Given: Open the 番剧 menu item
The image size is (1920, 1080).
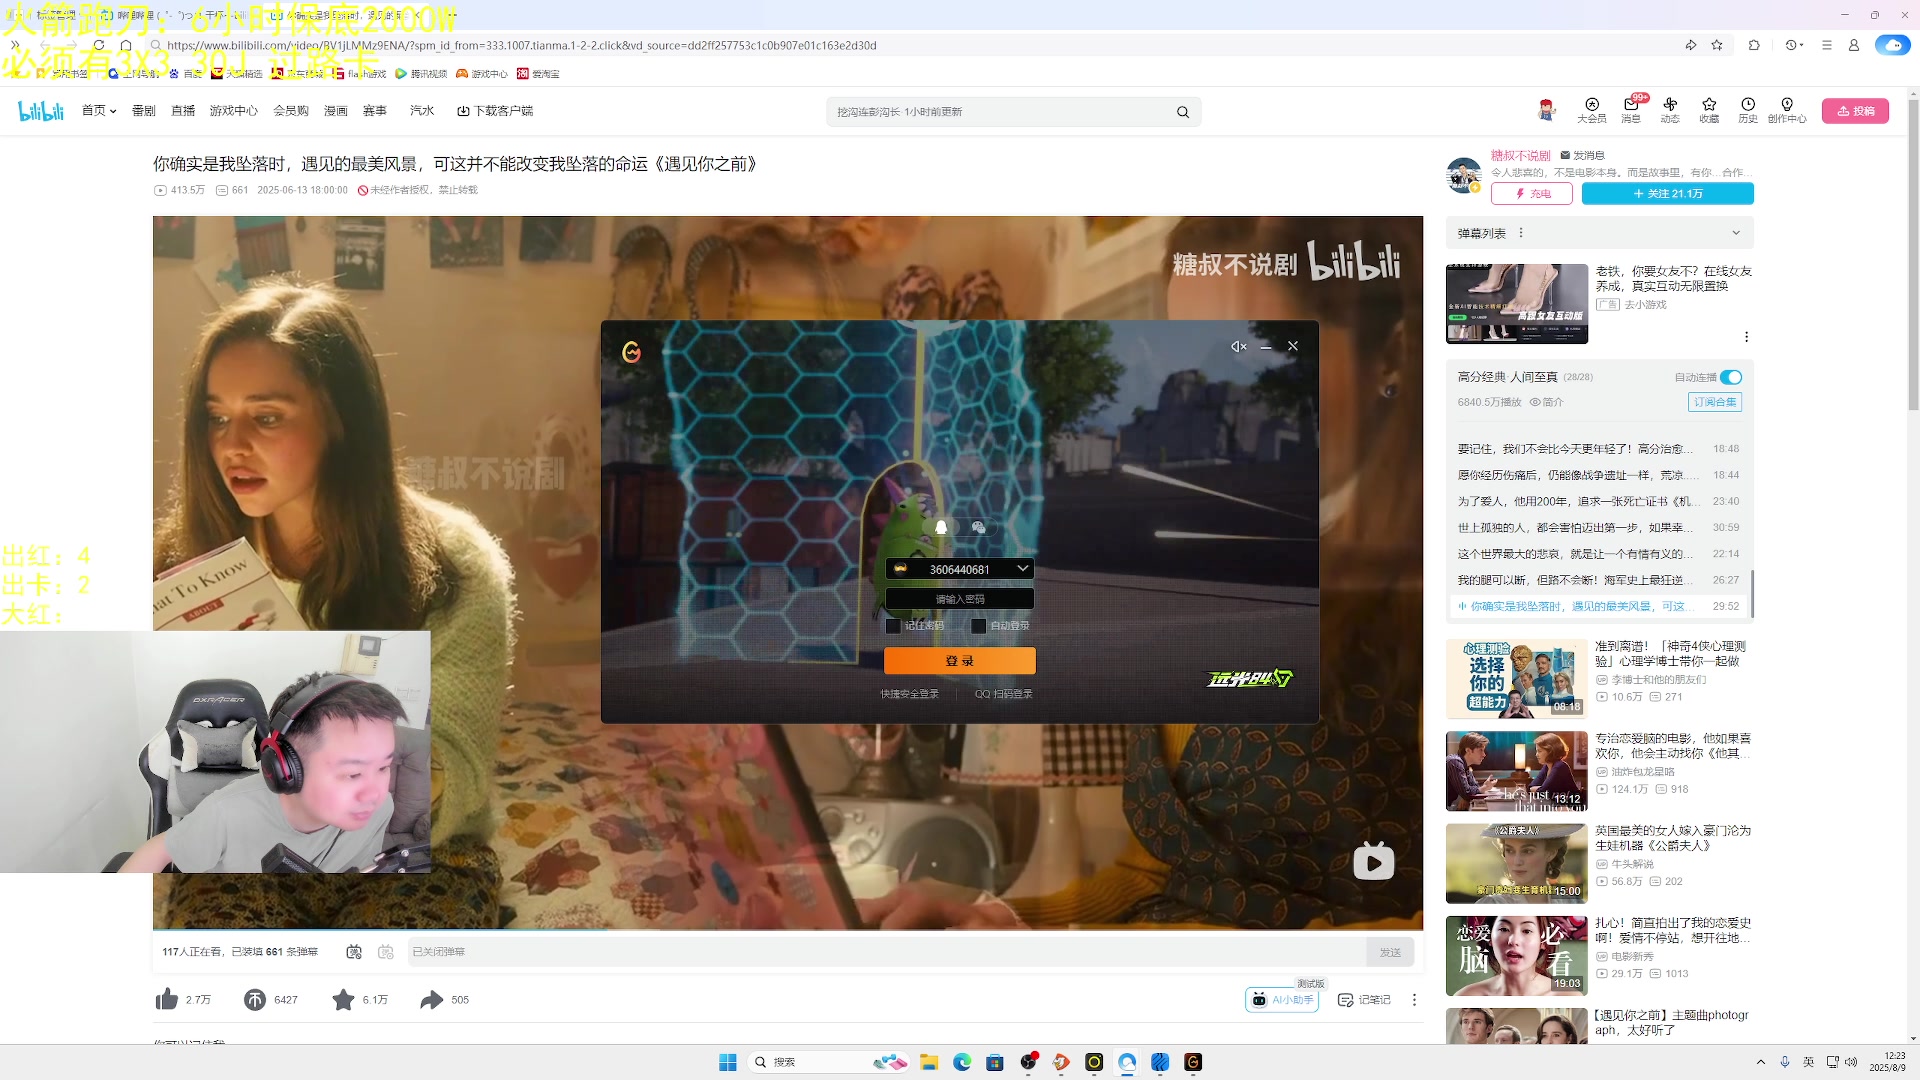Looking at the screenshot, I should tap(144, 111).
